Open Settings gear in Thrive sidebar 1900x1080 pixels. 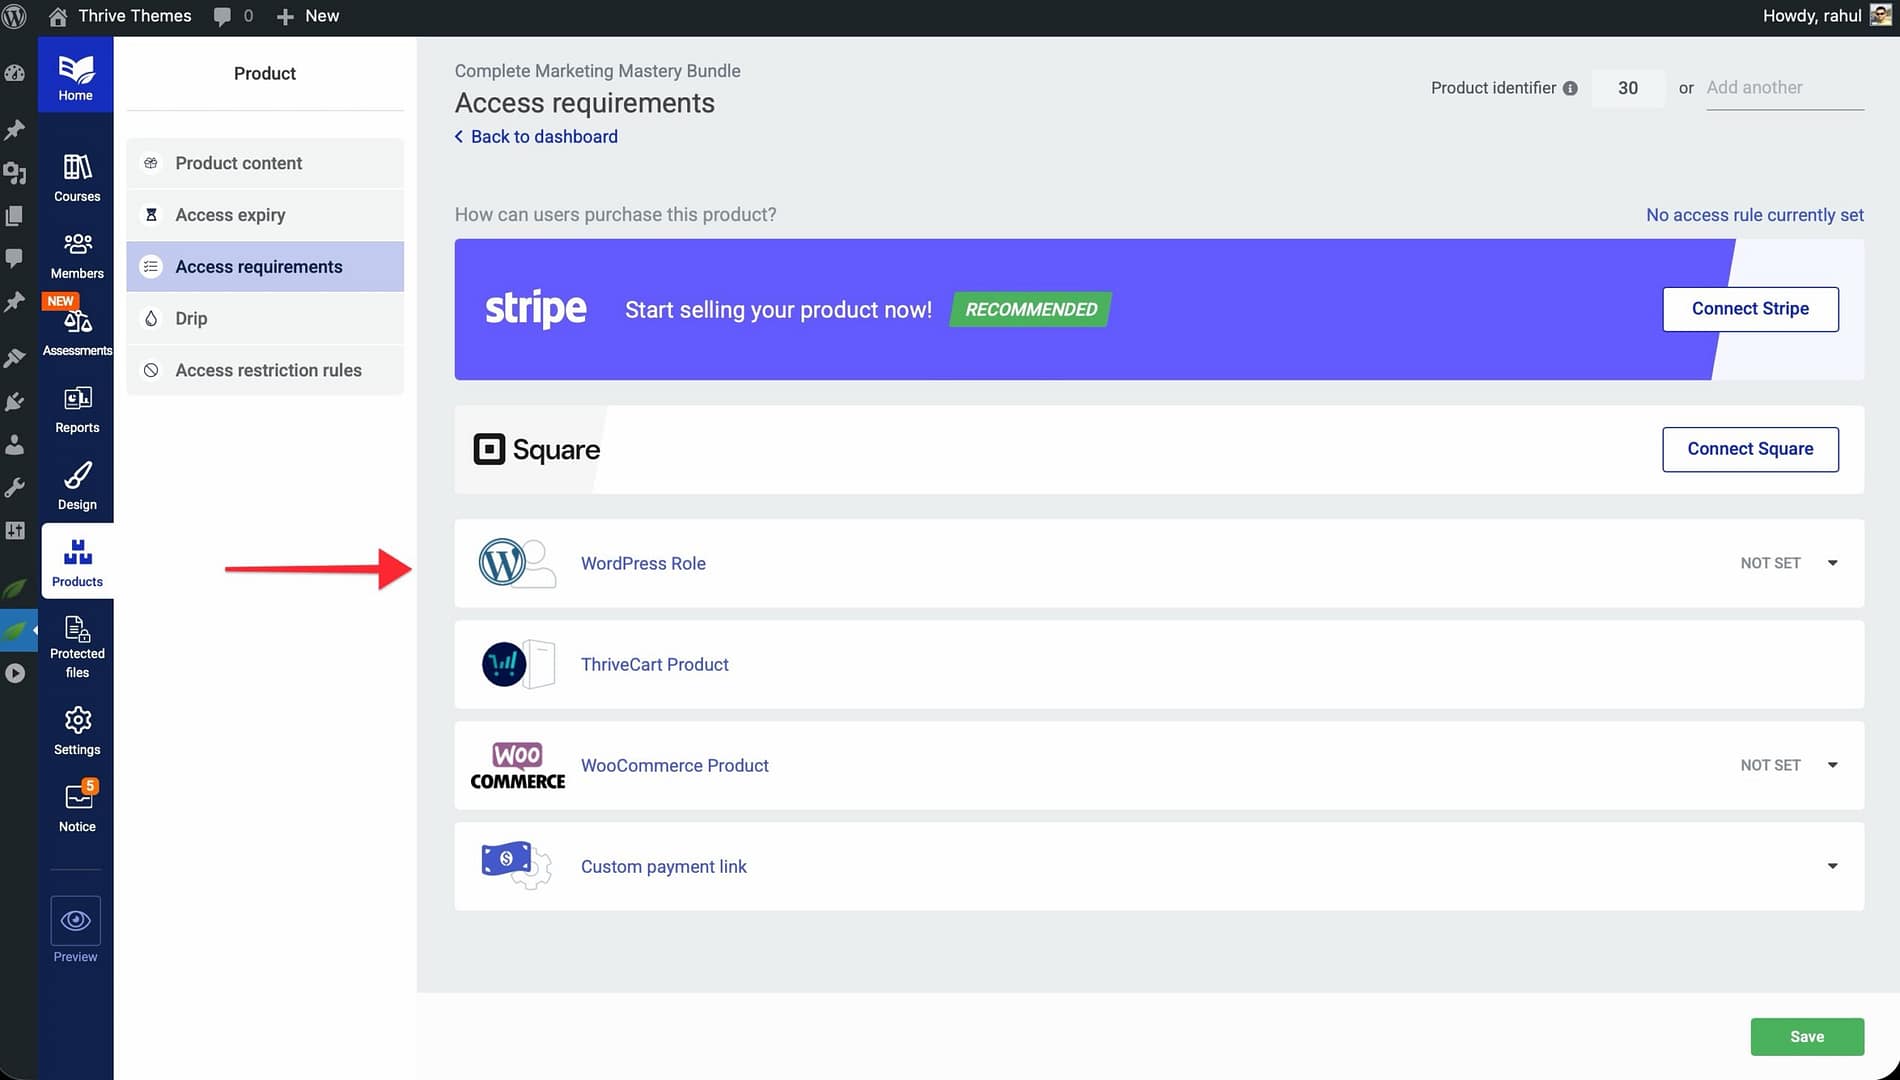(77, 722)
